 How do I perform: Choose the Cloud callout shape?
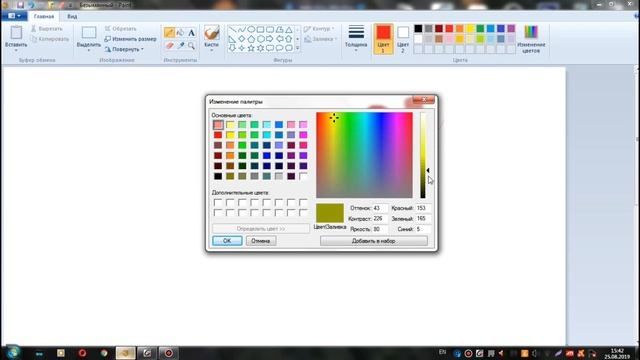[x=289, y=48]
